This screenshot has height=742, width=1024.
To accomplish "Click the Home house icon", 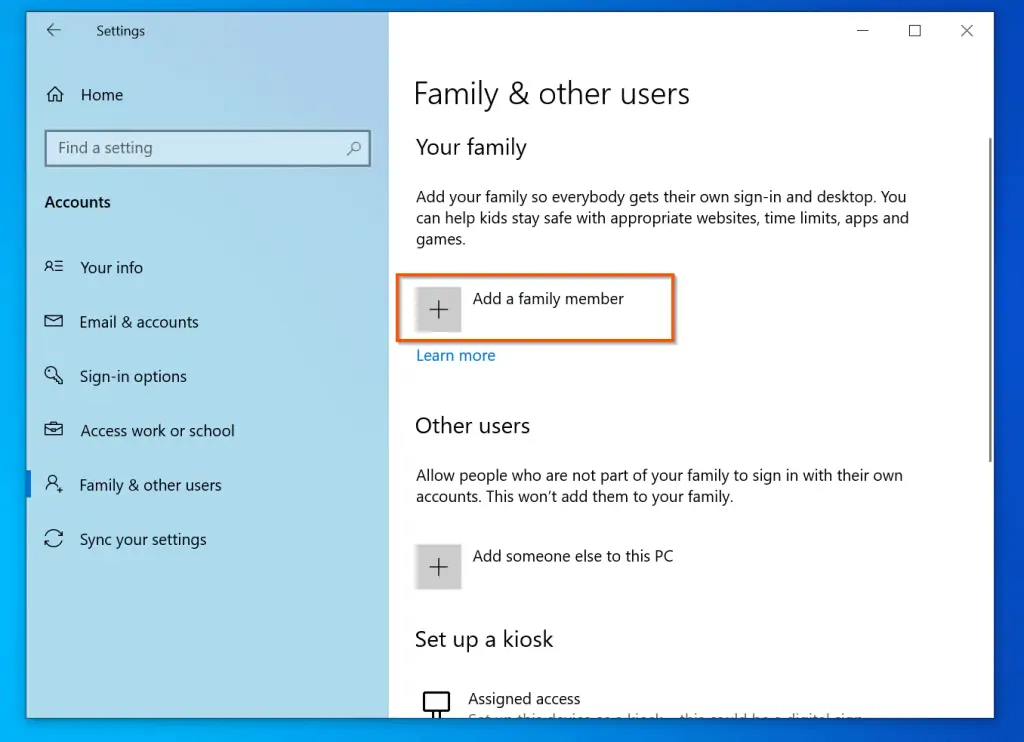I will (x=55, y=95).
